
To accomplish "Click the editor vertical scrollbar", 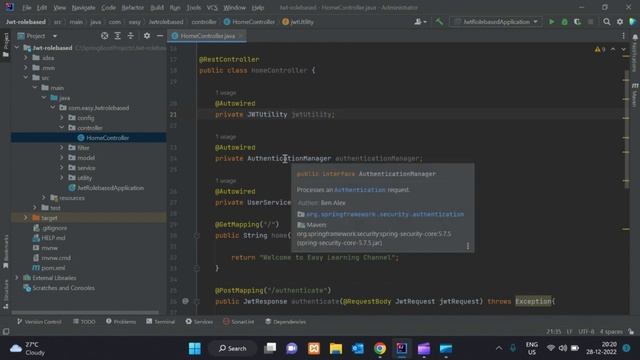I will coord(627,129).
